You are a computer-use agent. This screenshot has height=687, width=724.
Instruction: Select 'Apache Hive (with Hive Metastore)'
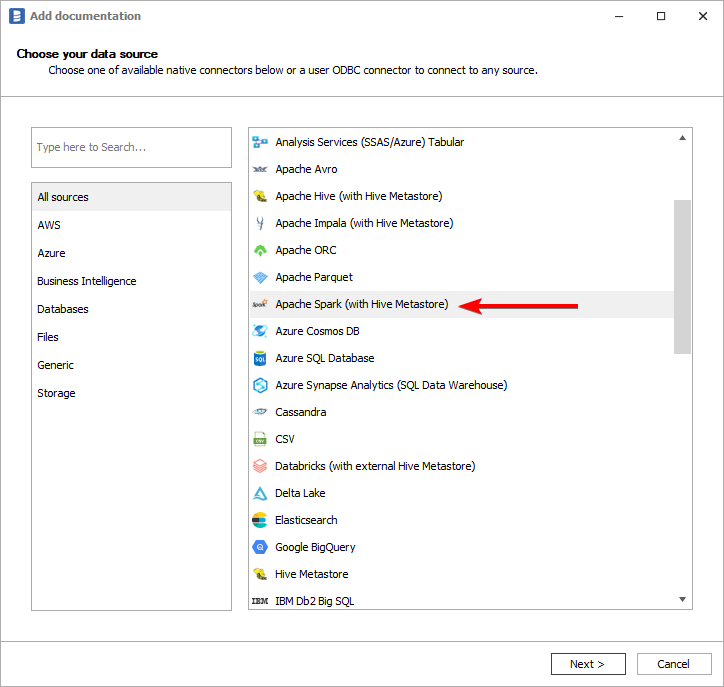(x=462, y=196)
